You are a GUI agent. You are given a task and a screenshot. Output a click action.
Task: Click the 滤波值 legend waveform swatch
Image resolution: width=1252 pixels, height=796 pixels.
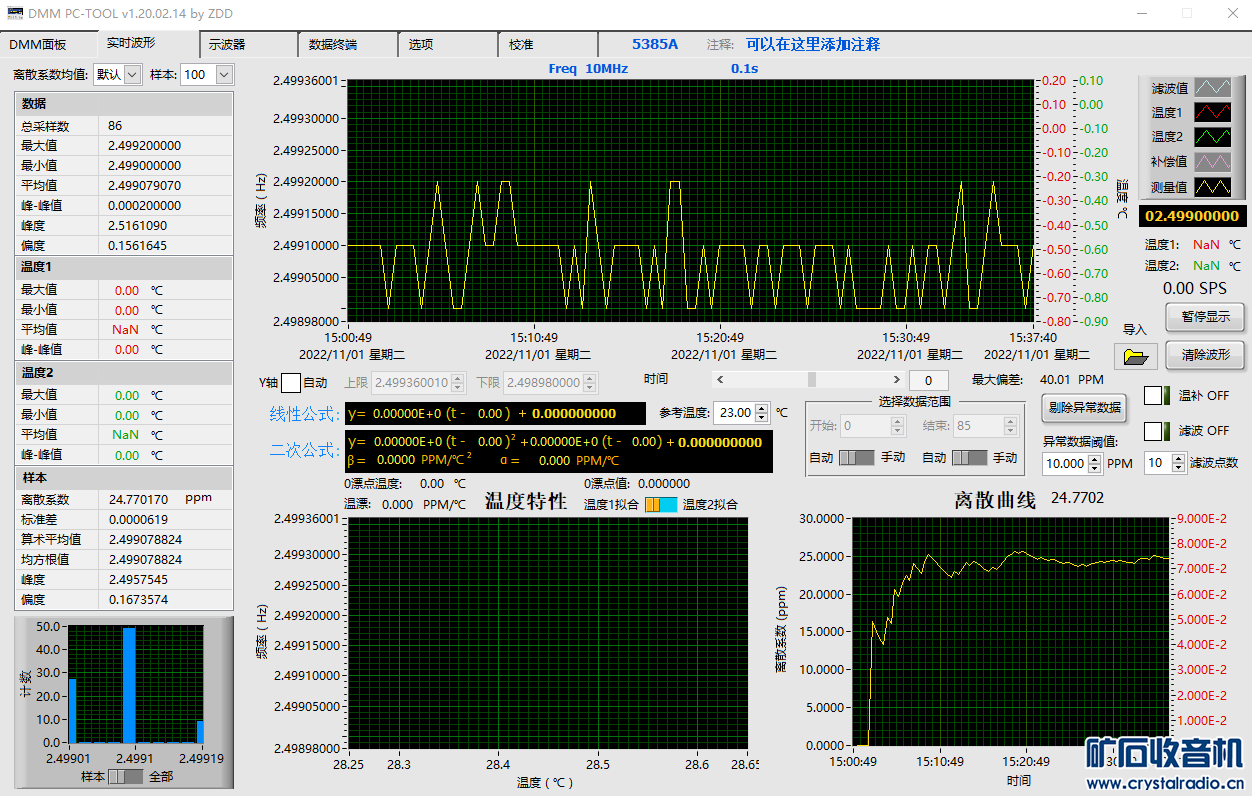1215,88
